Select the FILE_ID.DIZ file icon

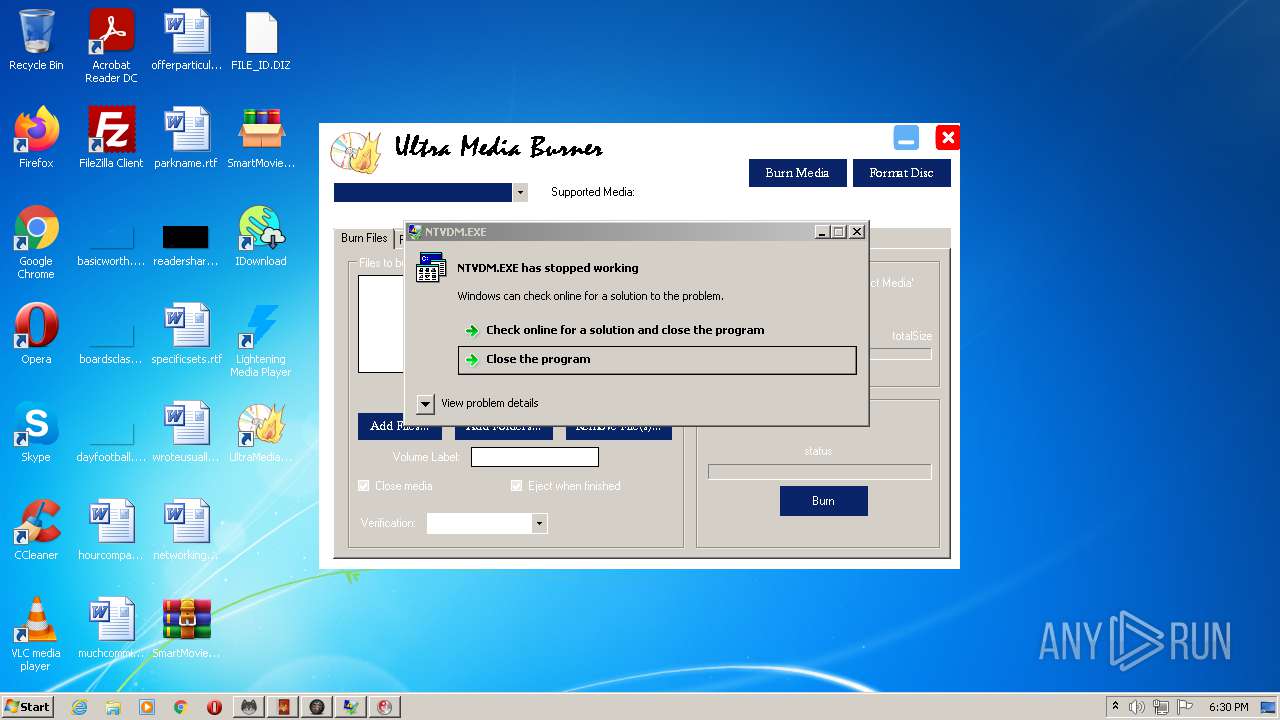260,40
